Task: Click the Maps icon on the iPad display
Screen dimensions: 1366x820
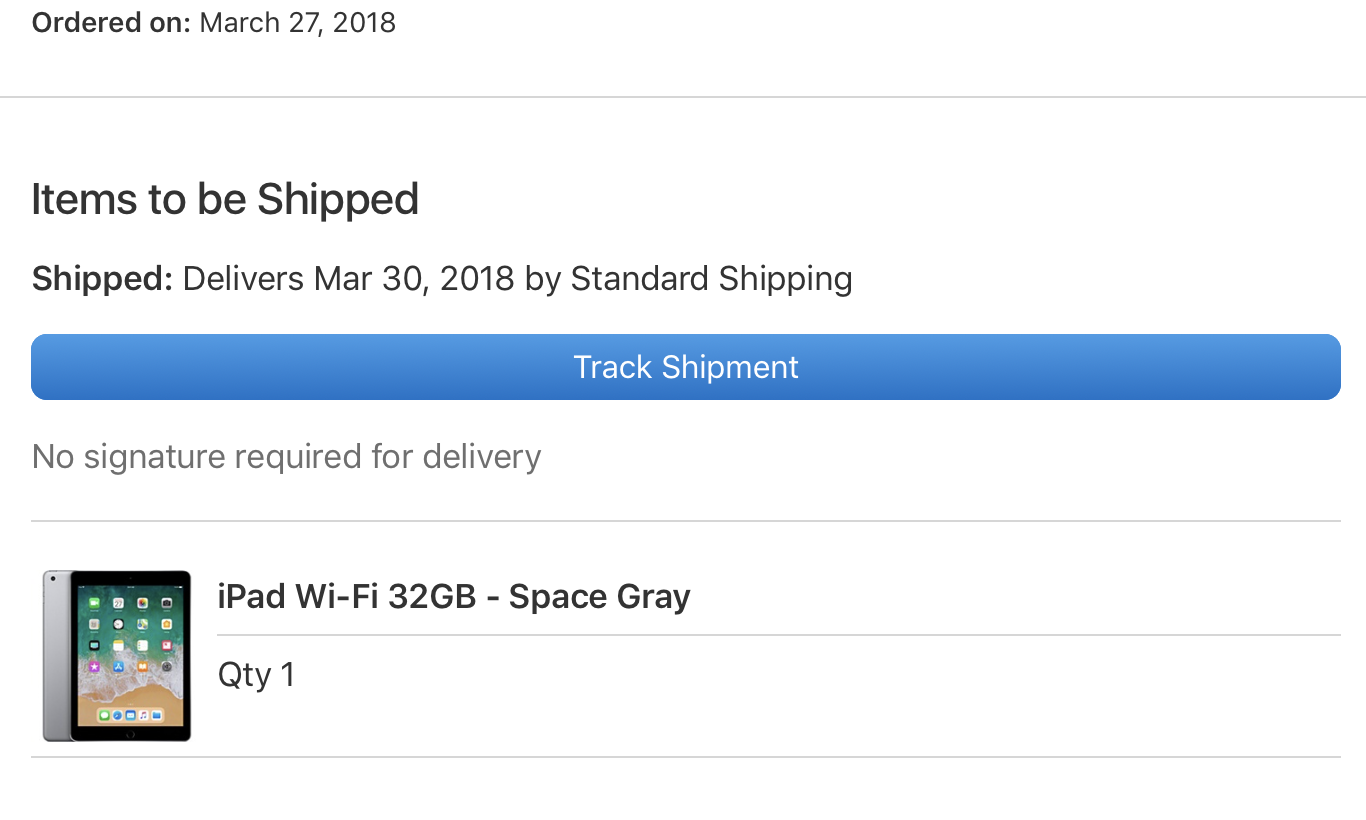Action: pyautogui.click(x=141, y=624)
